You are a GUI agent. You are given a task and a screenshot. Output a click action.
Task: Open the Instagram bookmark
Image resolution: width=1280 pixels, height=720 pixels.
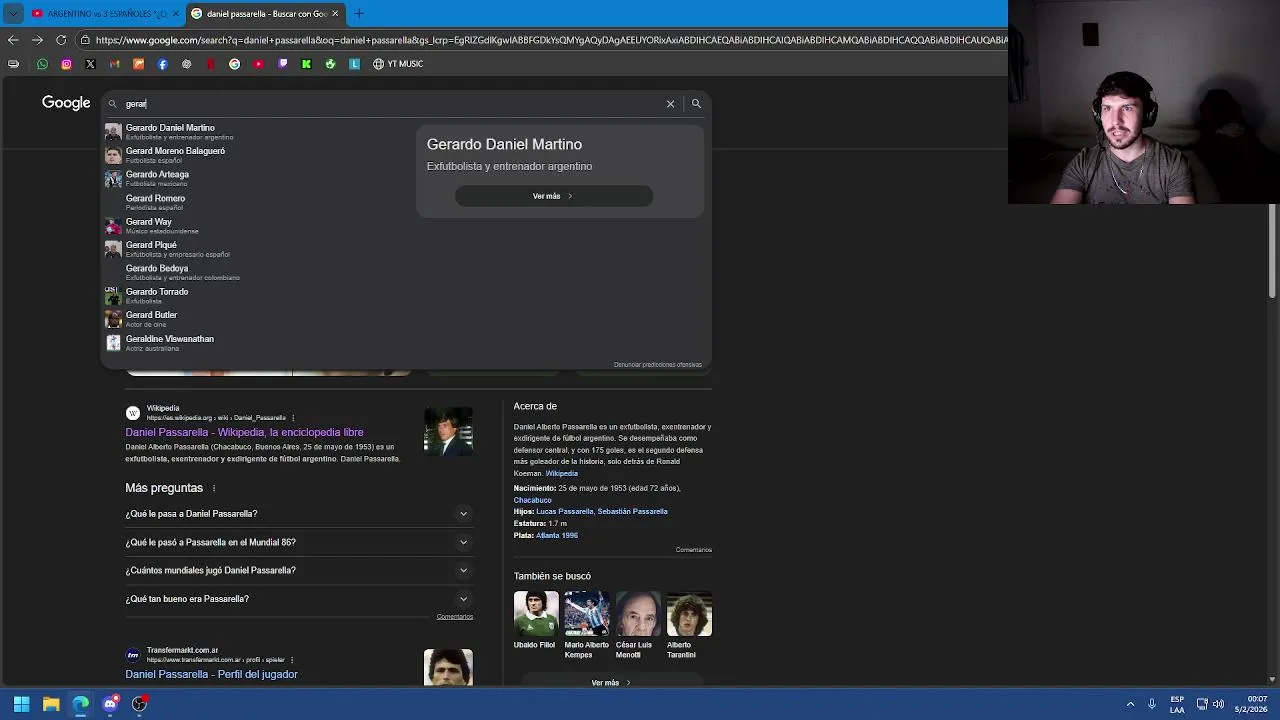click(x=66, y=64)
